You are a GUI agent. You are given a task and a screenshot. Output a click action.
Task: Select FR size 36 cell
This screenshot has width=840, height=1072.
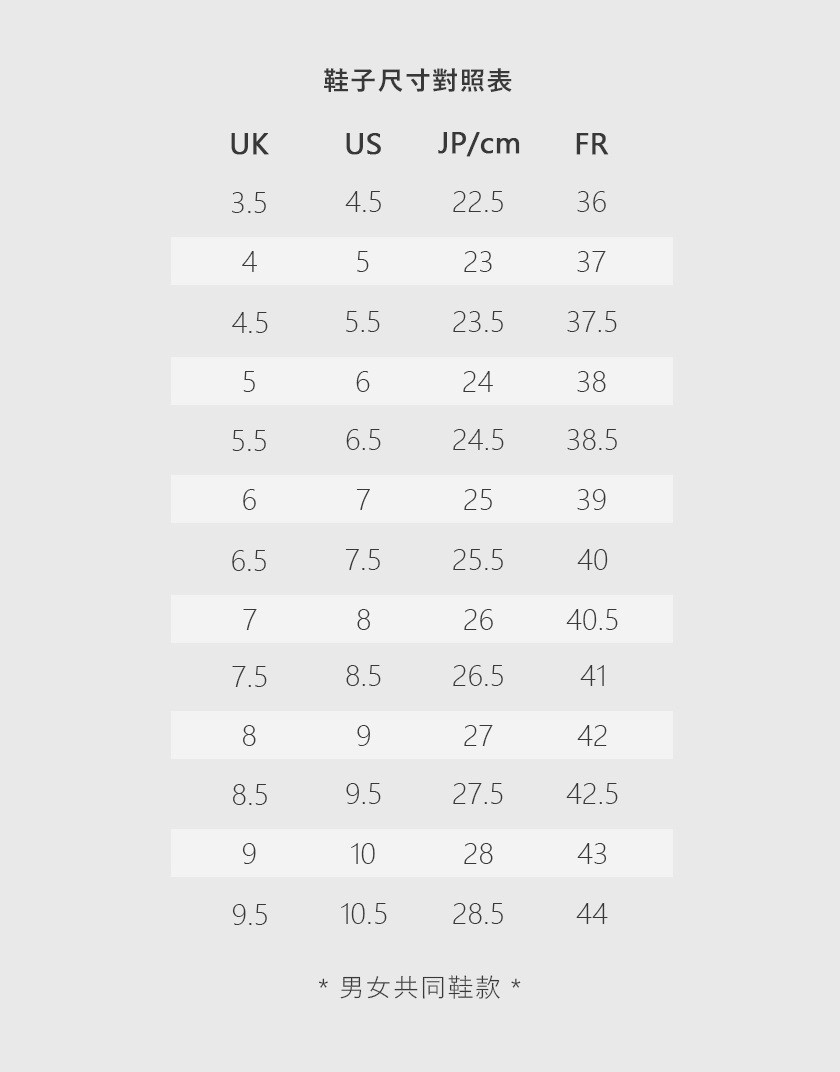[x=591, y=202]
